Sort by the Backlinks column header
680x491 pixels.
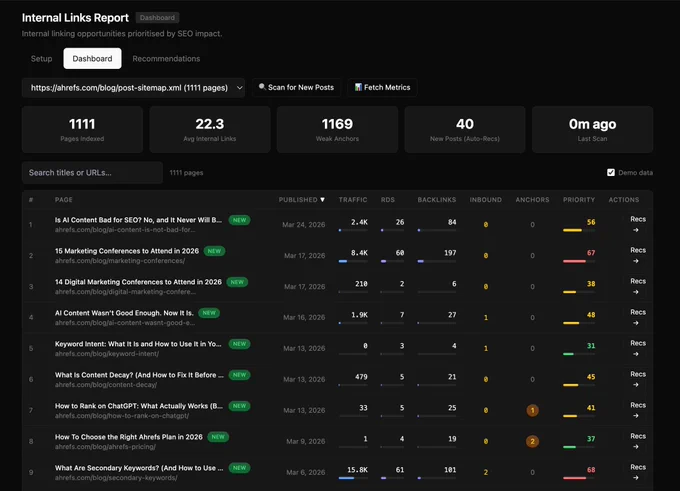pos(437,200)
